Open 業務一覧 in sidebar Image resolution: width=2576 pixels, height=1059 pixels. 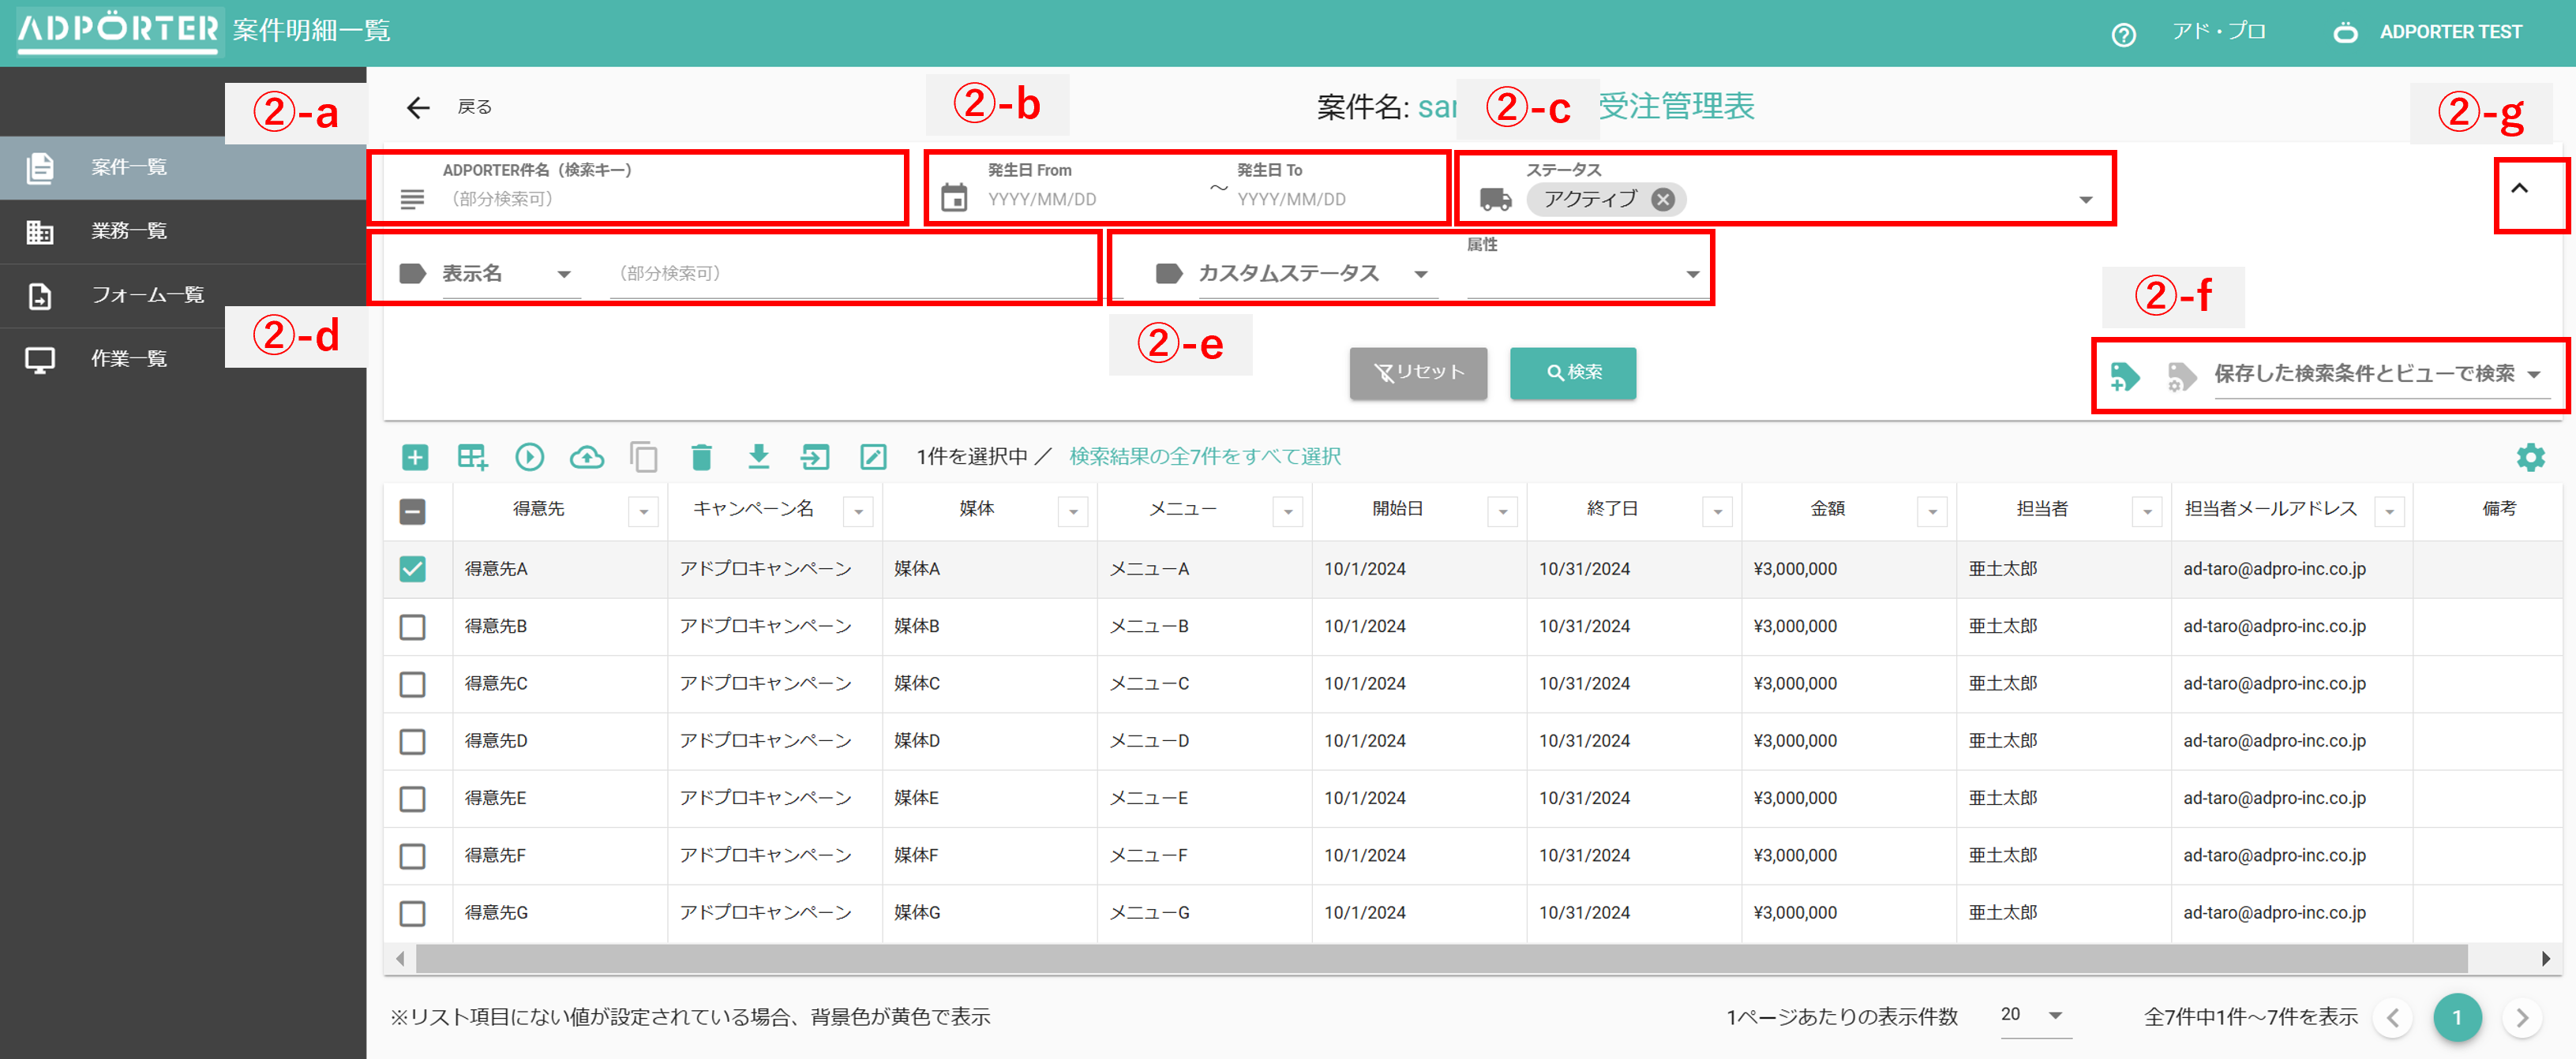[183, 231]
